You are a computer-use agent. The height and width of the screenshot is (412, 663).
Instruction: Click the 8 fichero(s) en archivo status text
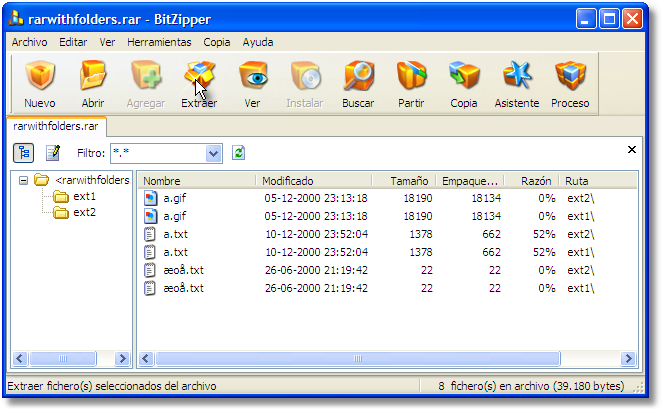[531, 386]
